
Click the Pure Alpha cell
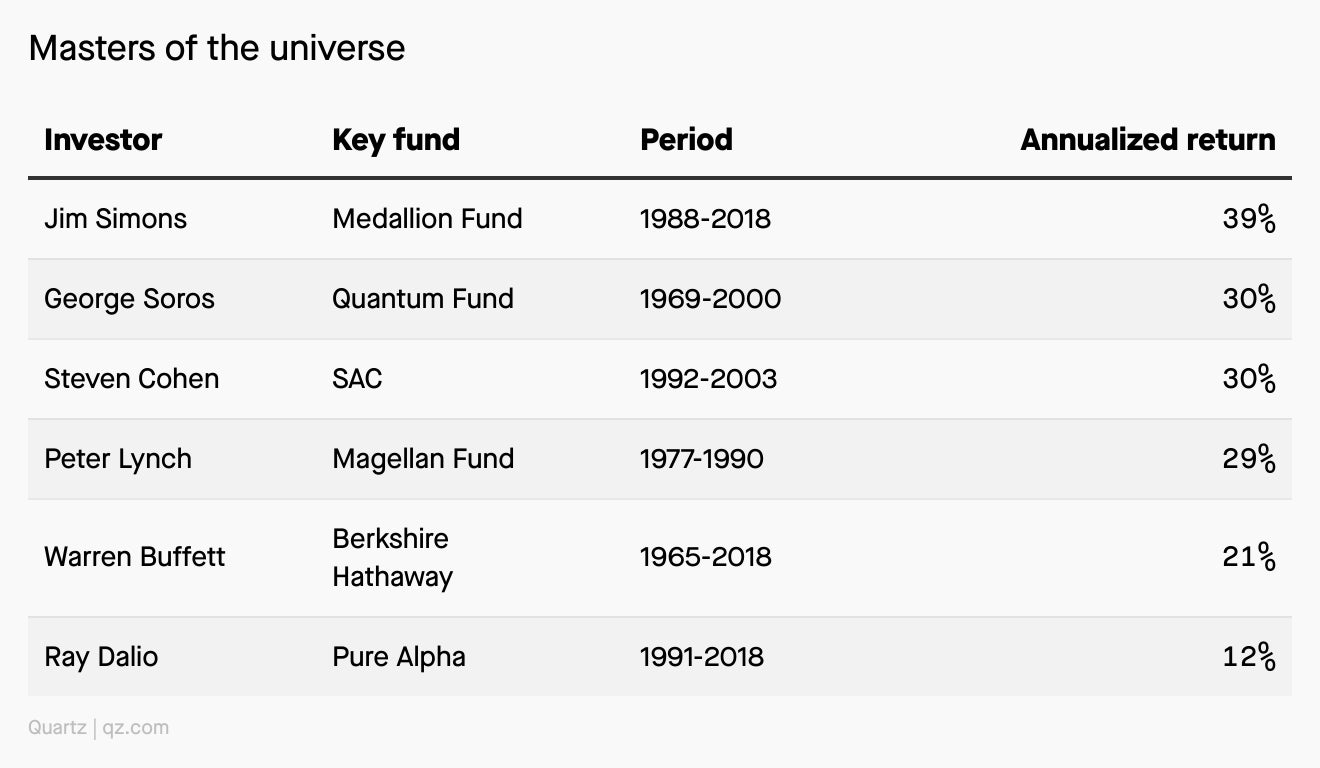click(399, 657)
